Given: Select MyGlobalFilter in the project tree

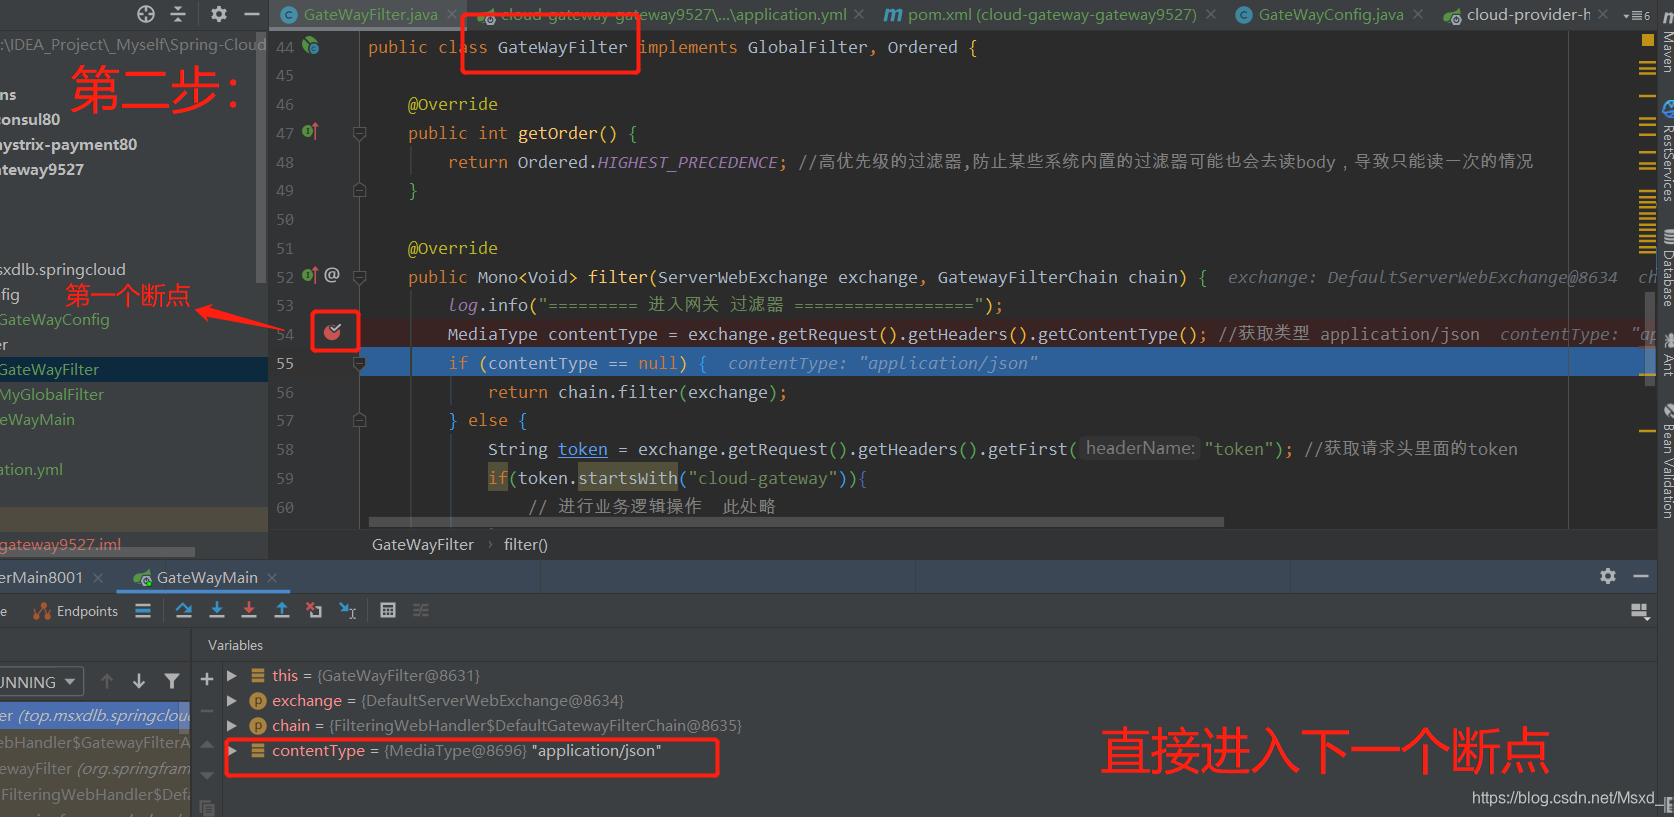Looking at the screenshot, I should pos(52,395).
